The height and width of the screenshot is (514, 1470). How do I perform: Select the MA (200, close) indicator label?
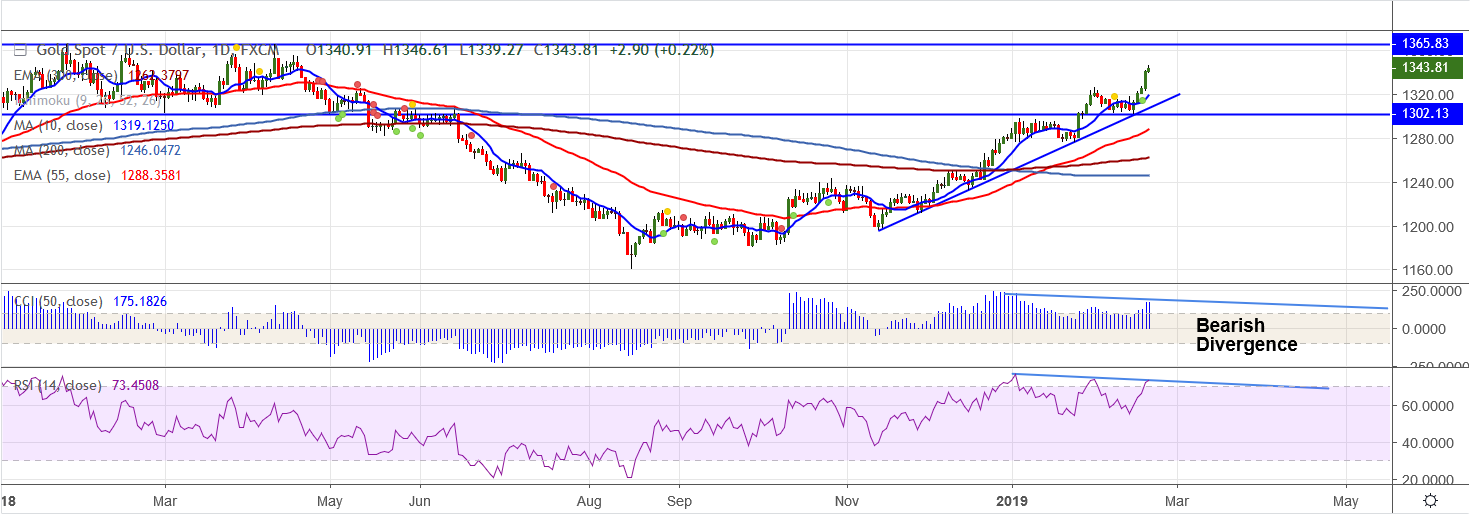coord(62,150)
